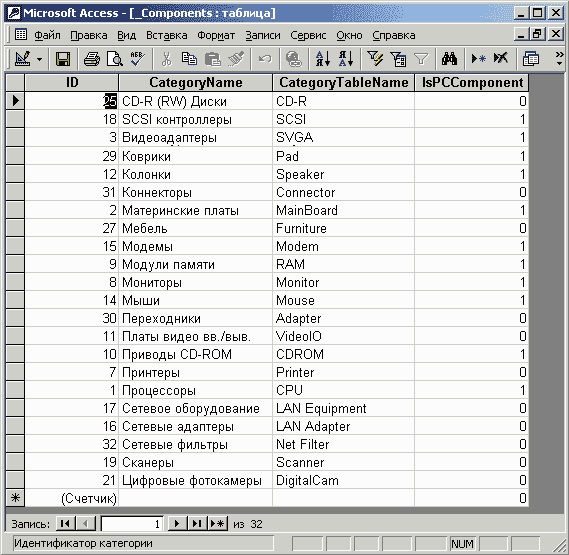The width and height of the screenshot is (569, 555).
Task: Toggle the Apply Filter funnel button
Action: point(421,59)
